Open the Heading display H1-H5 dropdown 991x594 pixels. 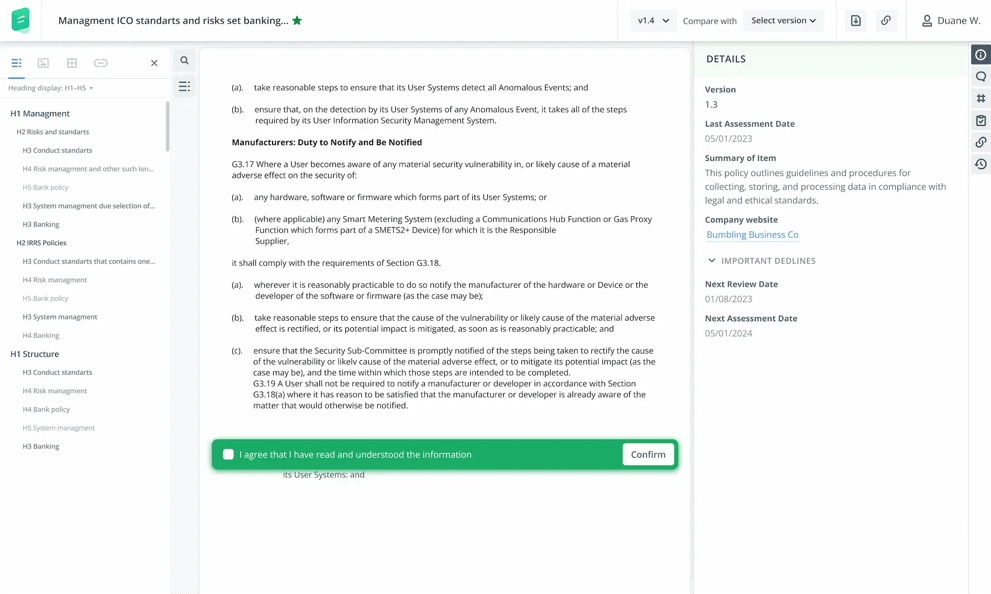click(x=51, y=88)
